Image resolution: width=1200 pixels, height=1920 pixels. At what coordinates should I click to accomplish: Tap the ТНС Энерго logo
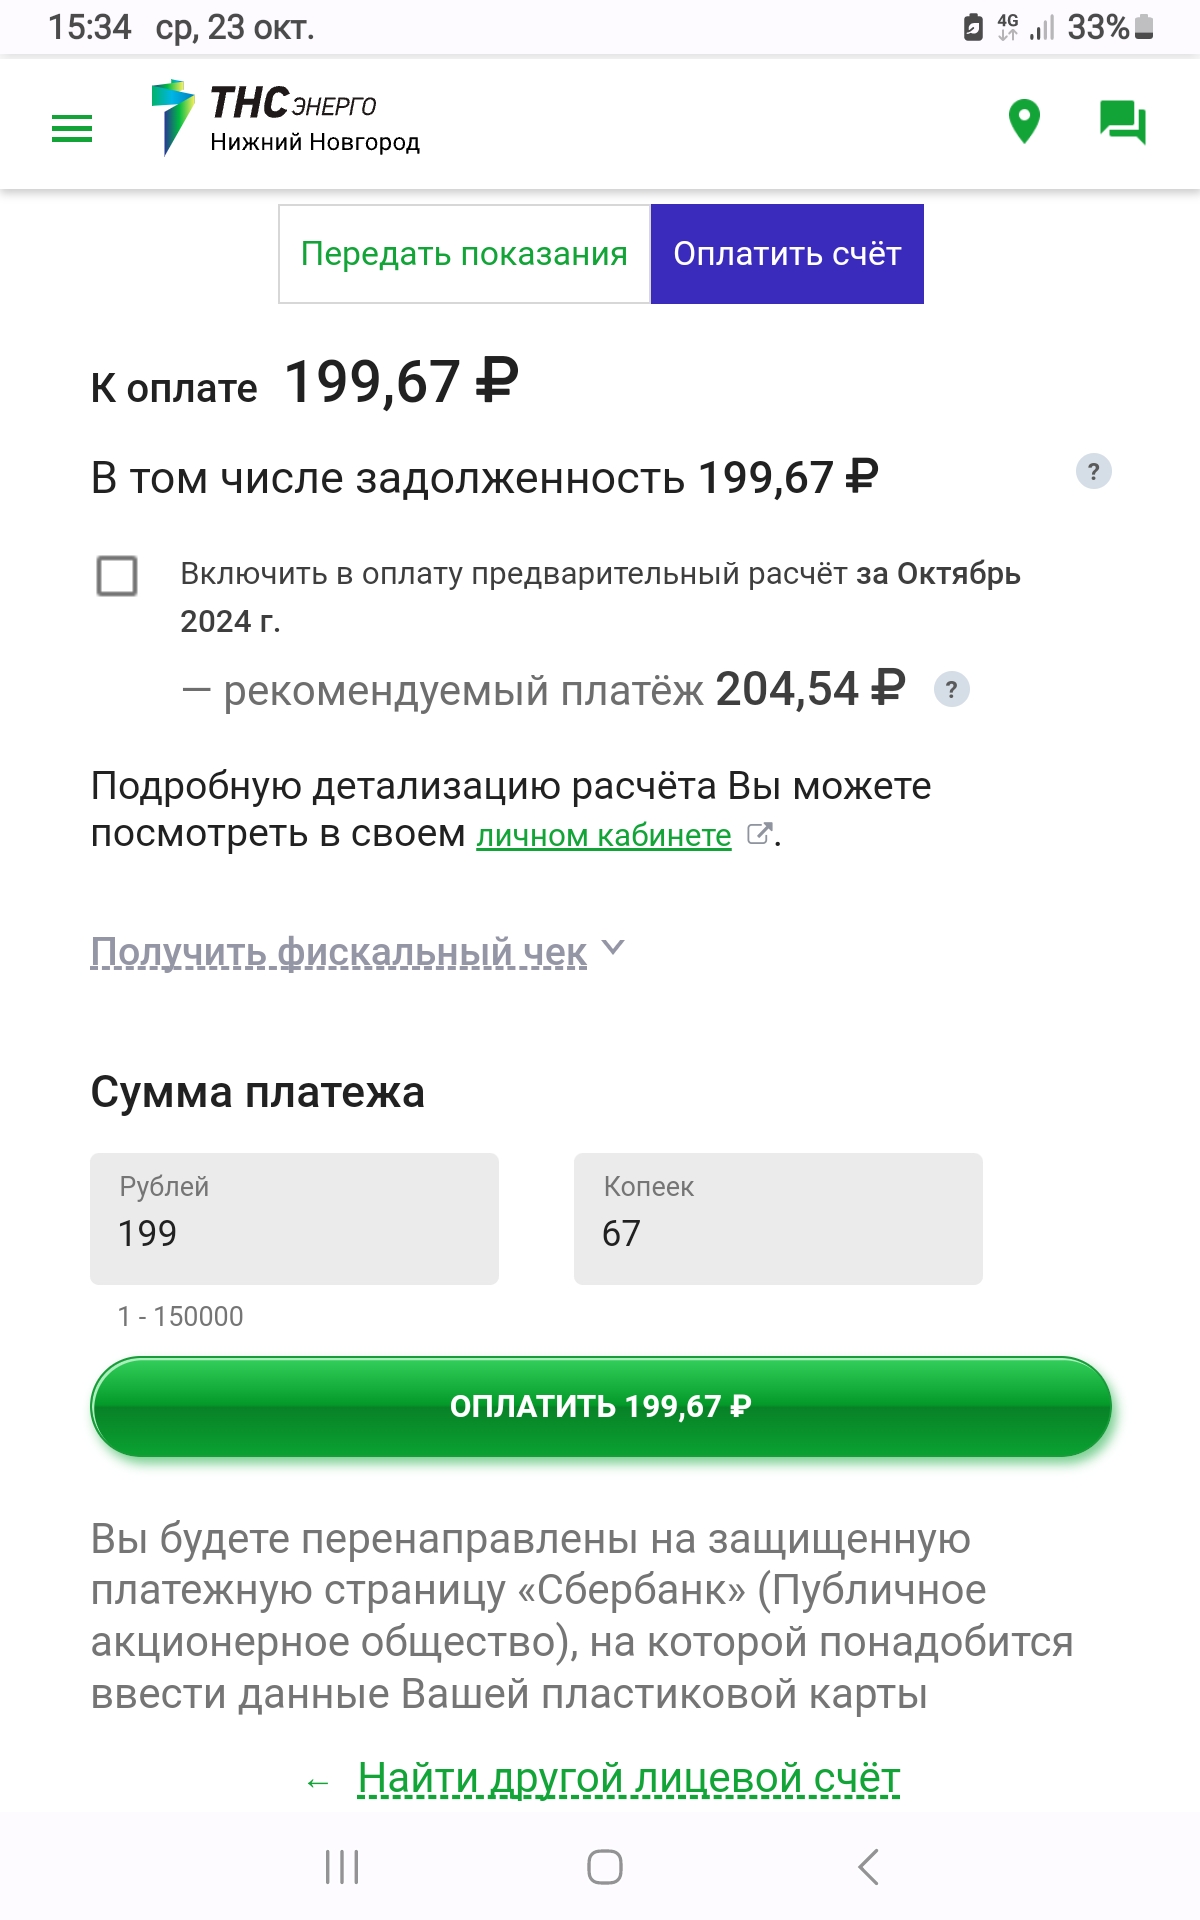pos(285,119)
